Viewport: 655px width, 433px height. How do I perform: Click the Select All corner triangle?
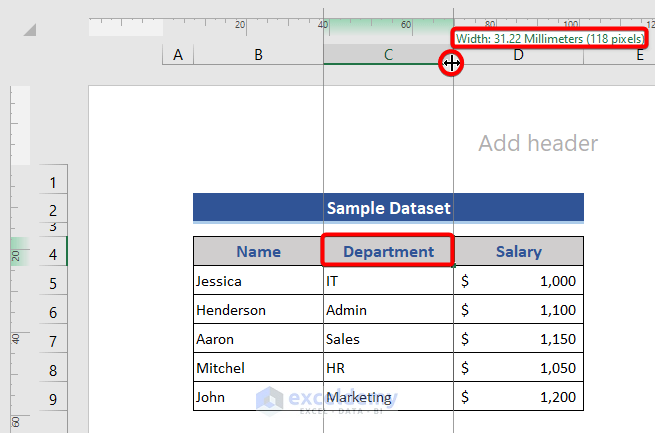point(30,30)
